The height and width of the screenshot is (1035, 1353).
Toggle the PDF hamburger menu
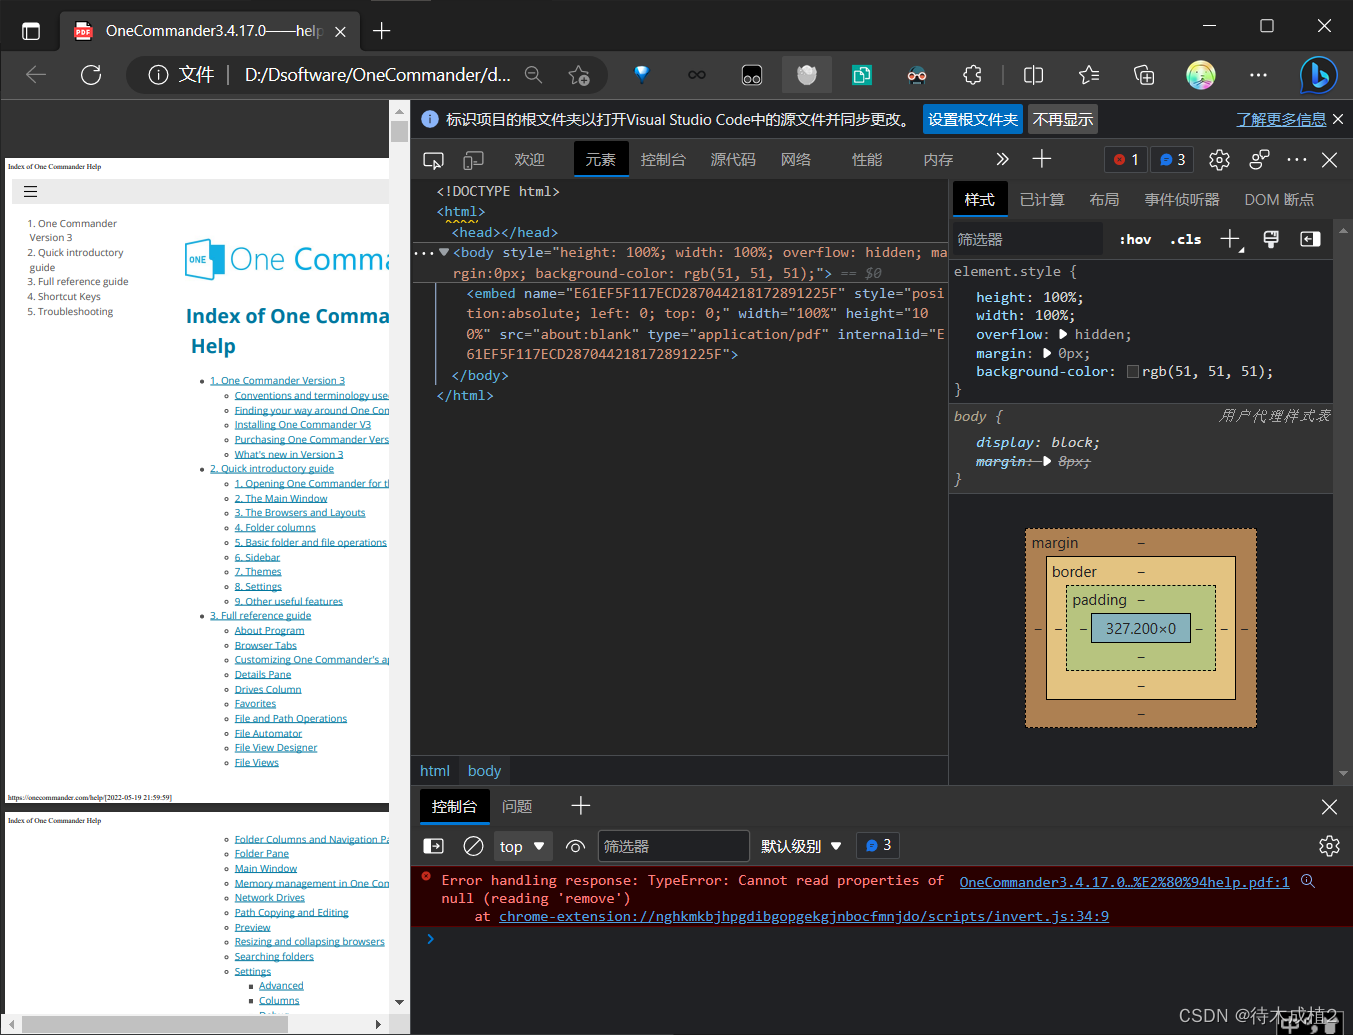tap(30, 192)
